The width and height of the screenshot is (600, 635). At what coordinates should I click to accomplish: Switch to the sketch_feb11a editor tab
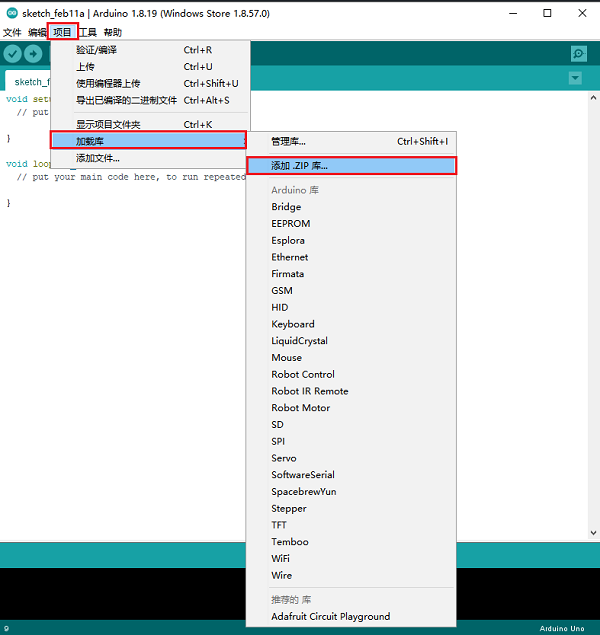pyautogui.click(x=28, y=82)
